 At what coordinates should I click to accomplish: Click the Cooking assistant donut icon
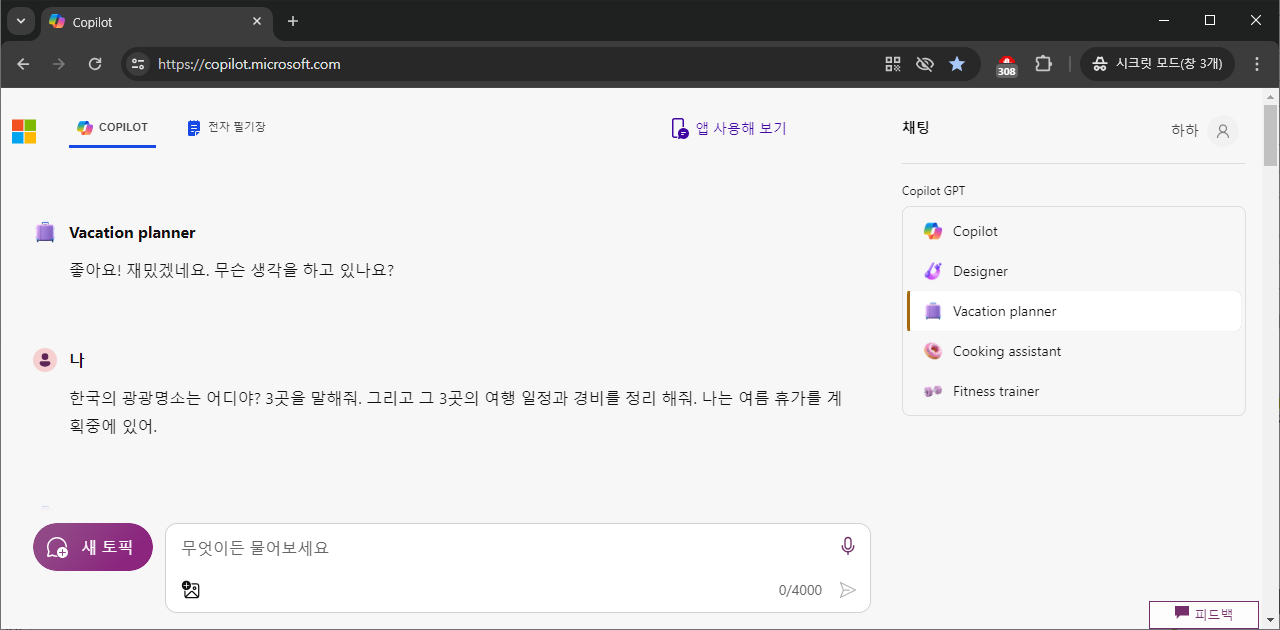click(x=933, y=351)
